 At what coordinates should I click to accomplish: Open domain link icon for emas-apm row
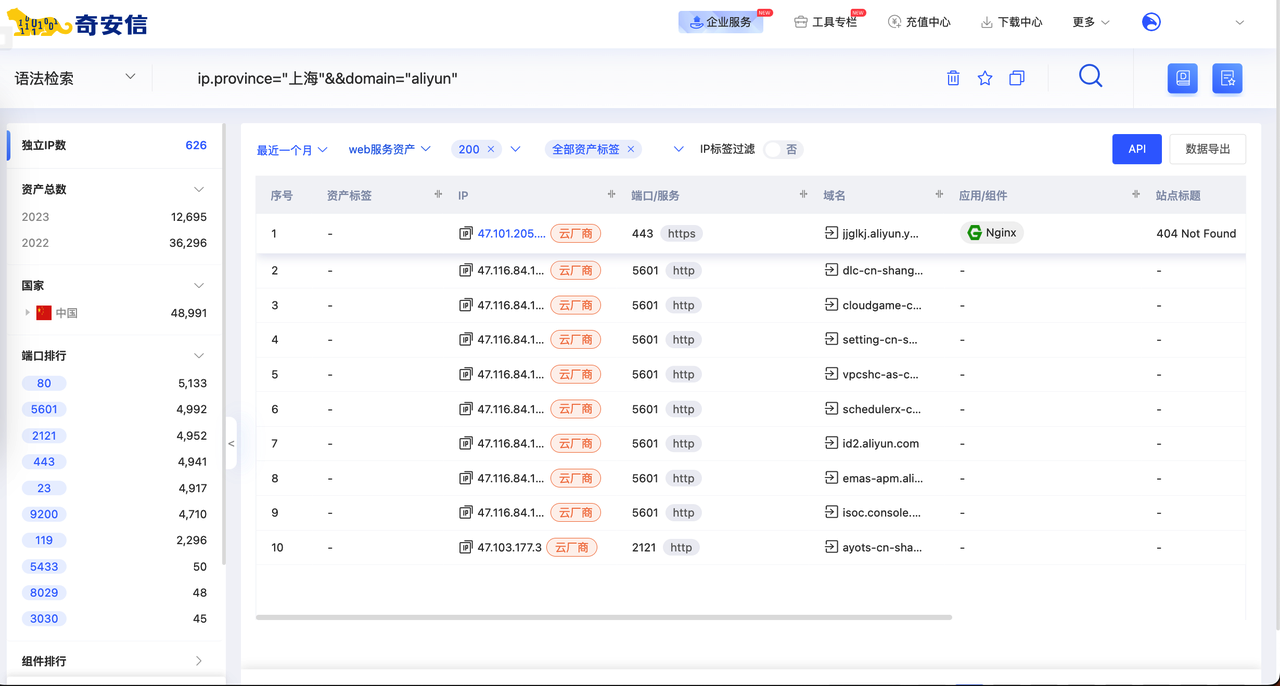click(x=831, y=478)
